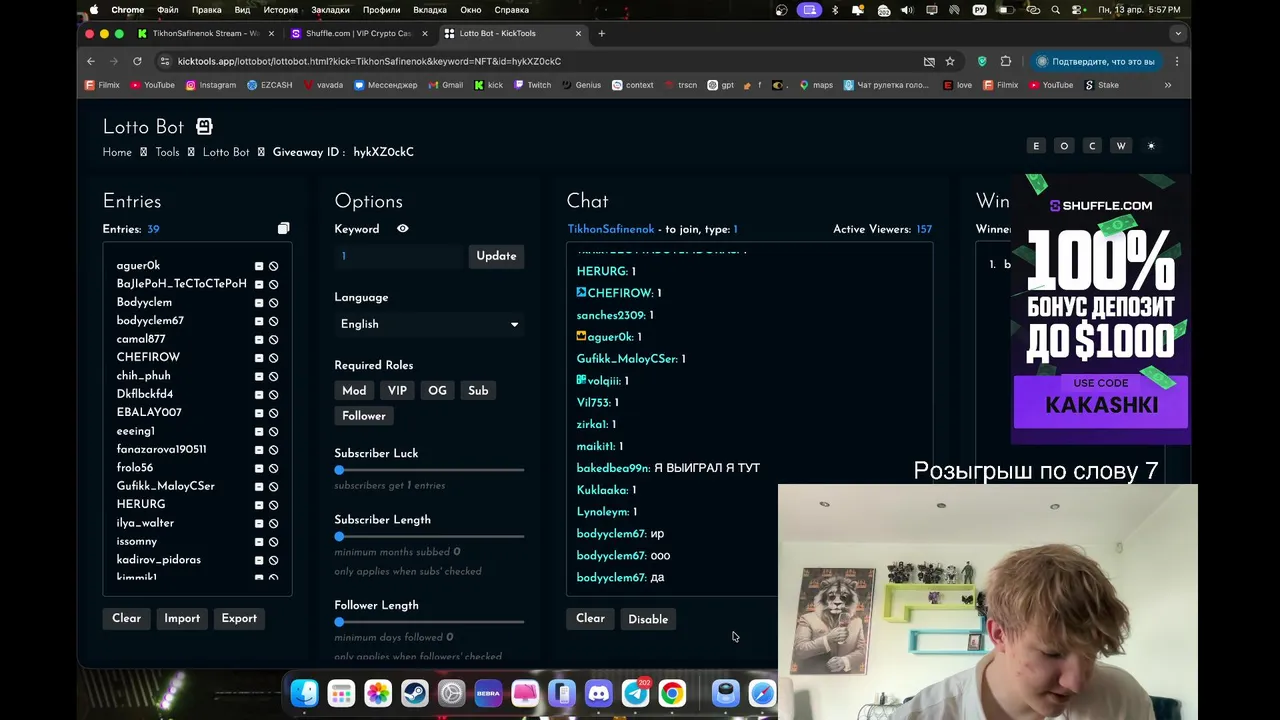This screenshot has width=1280, height=720.
Task: Go back with browser back arrow
Action: (x=91, y=61)
